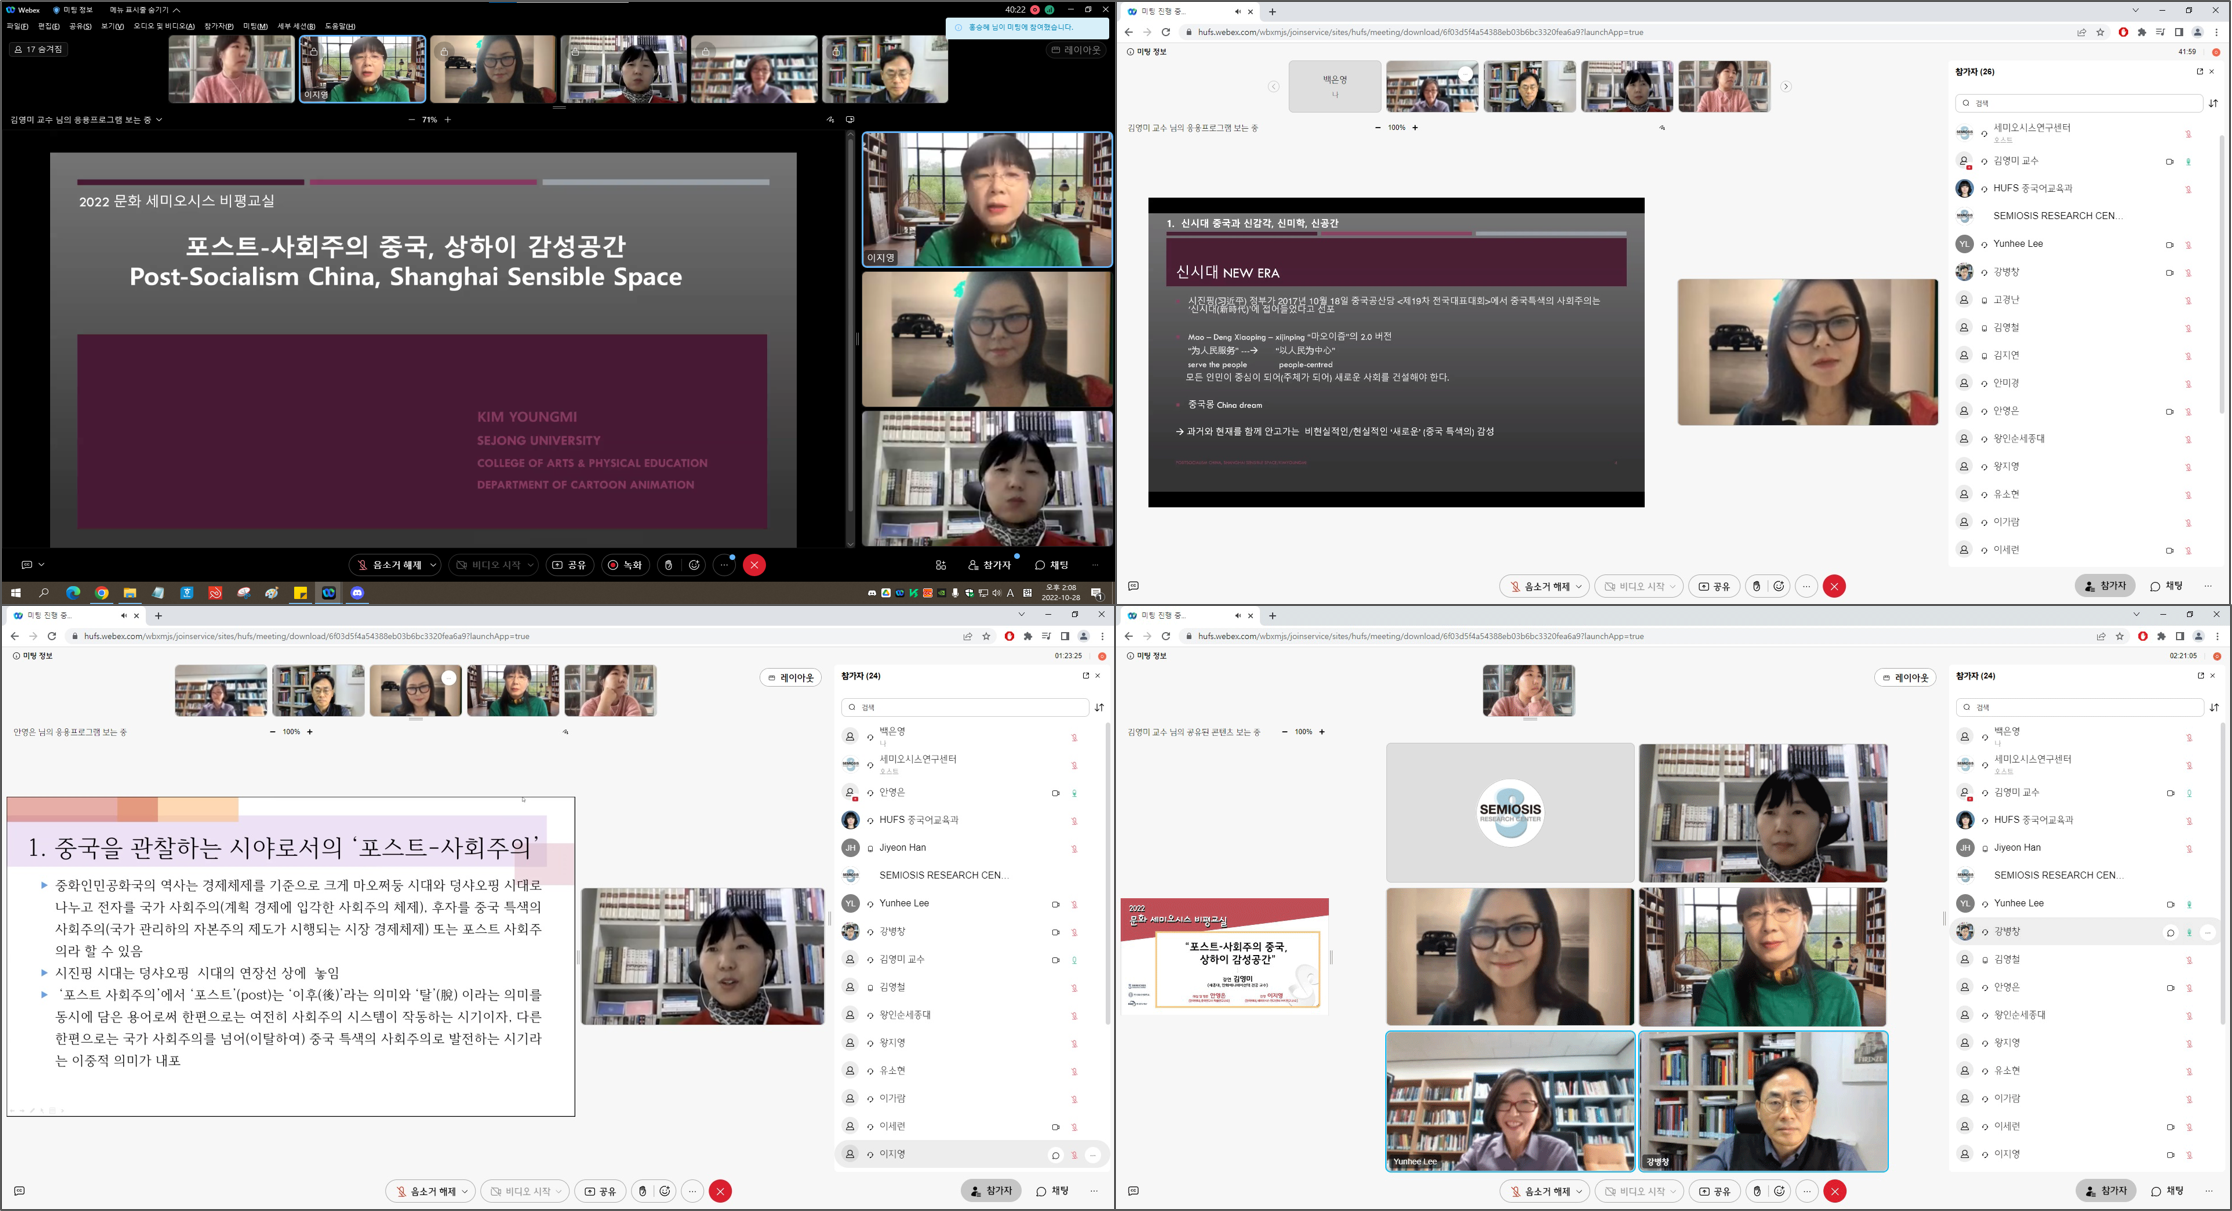Click the raise hand icon beside 녹화
Image resolution: width=2232 pixels, height=1211 pixels.
pos(668,565)
